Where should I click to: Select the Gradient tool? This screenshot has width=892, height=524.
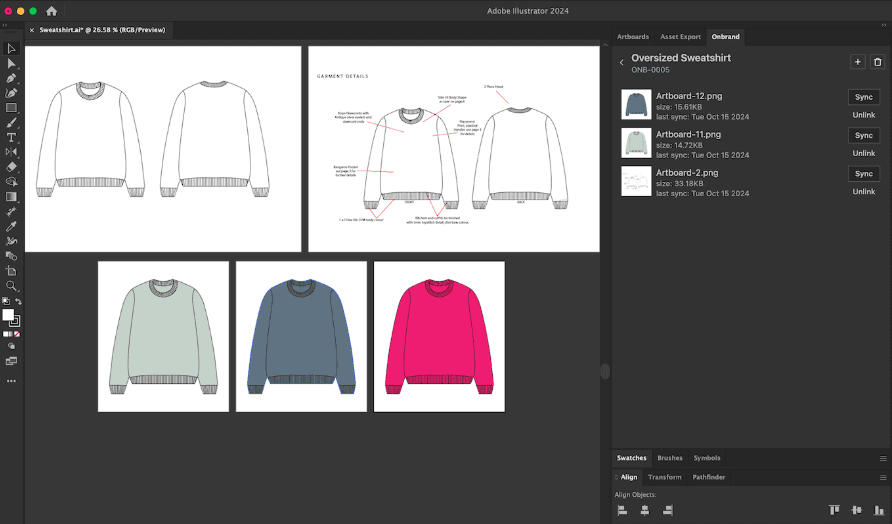(11, 196)
